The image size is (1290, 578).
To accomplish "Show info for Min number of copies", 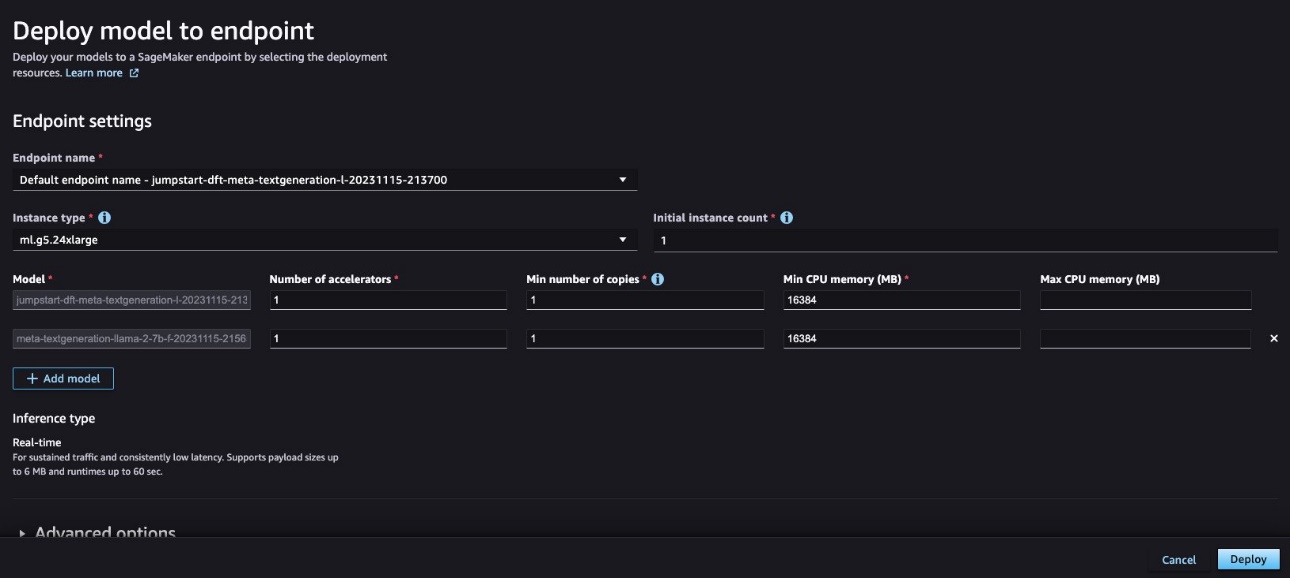I will click(658, 279).
